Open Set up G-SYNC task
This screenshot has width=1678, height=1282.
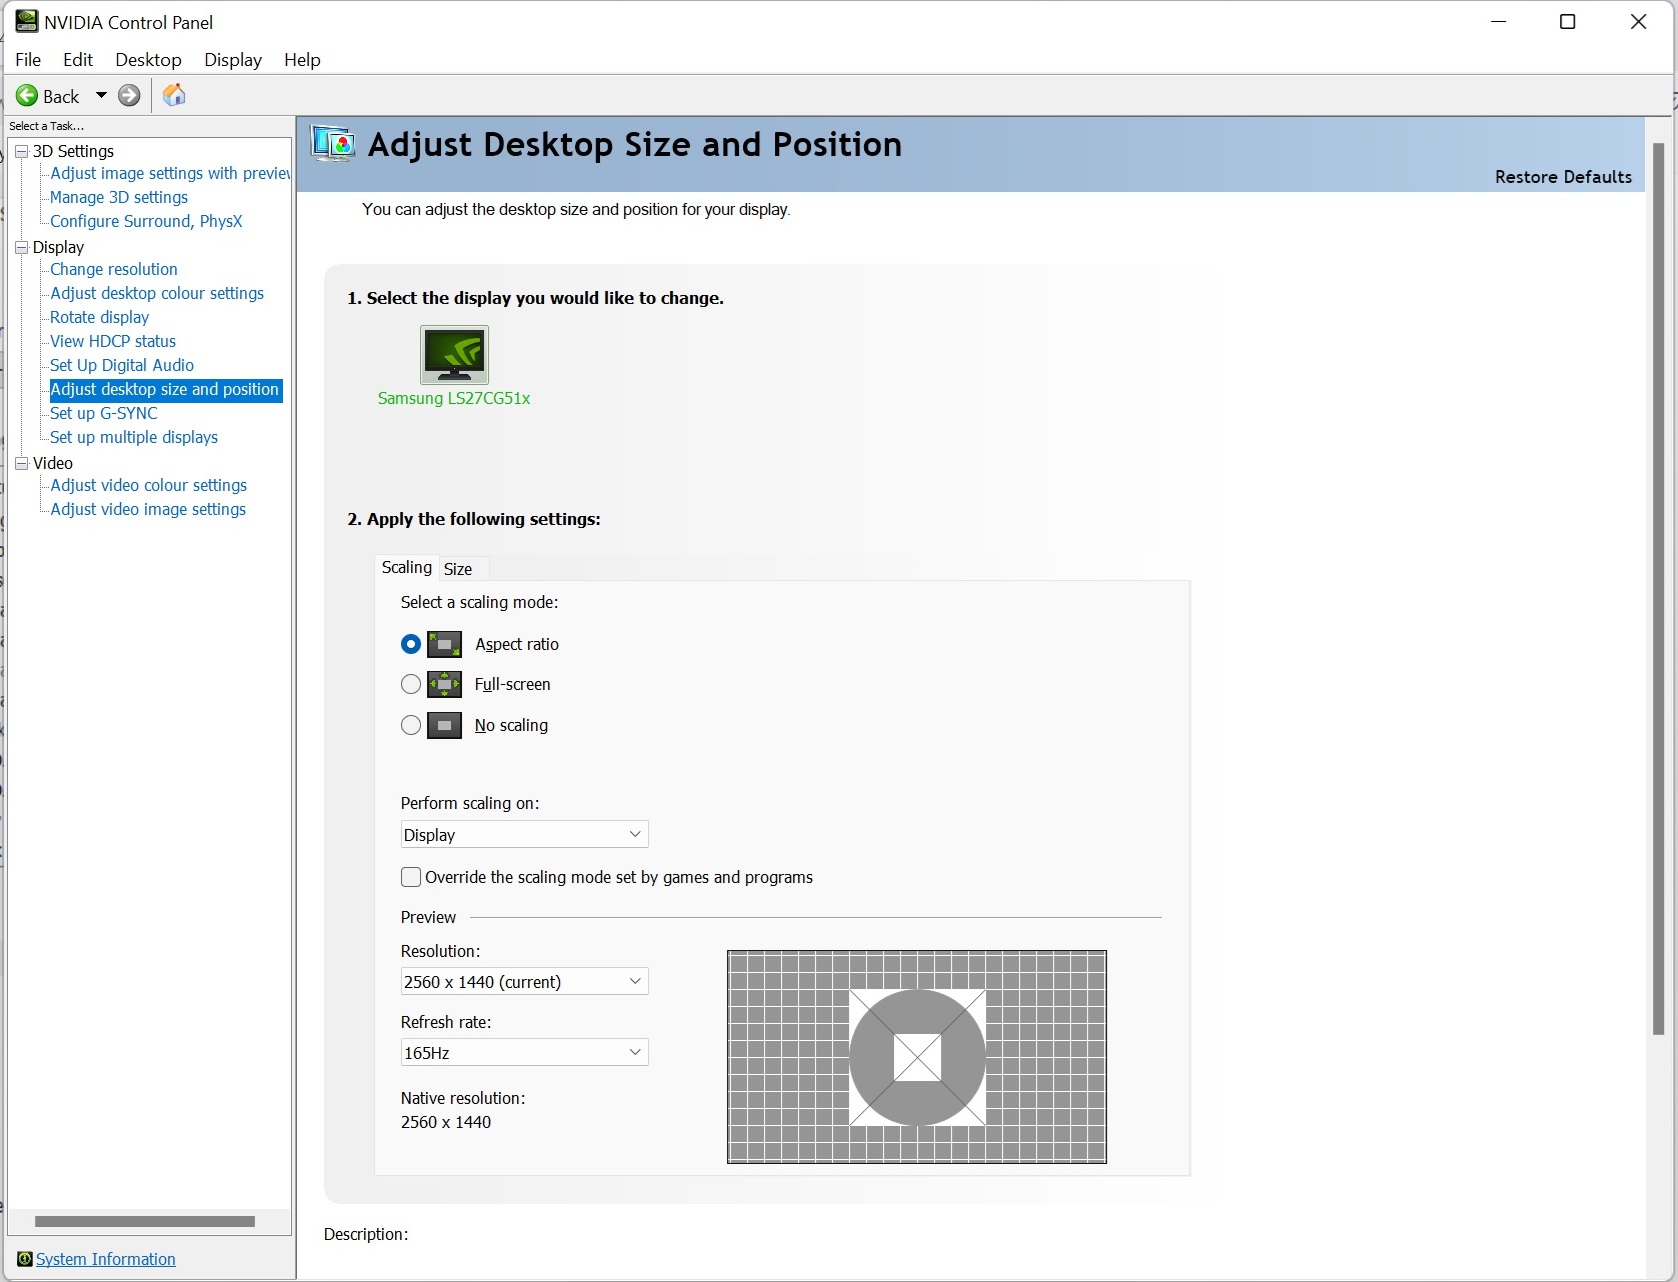[x=104, y=413]
